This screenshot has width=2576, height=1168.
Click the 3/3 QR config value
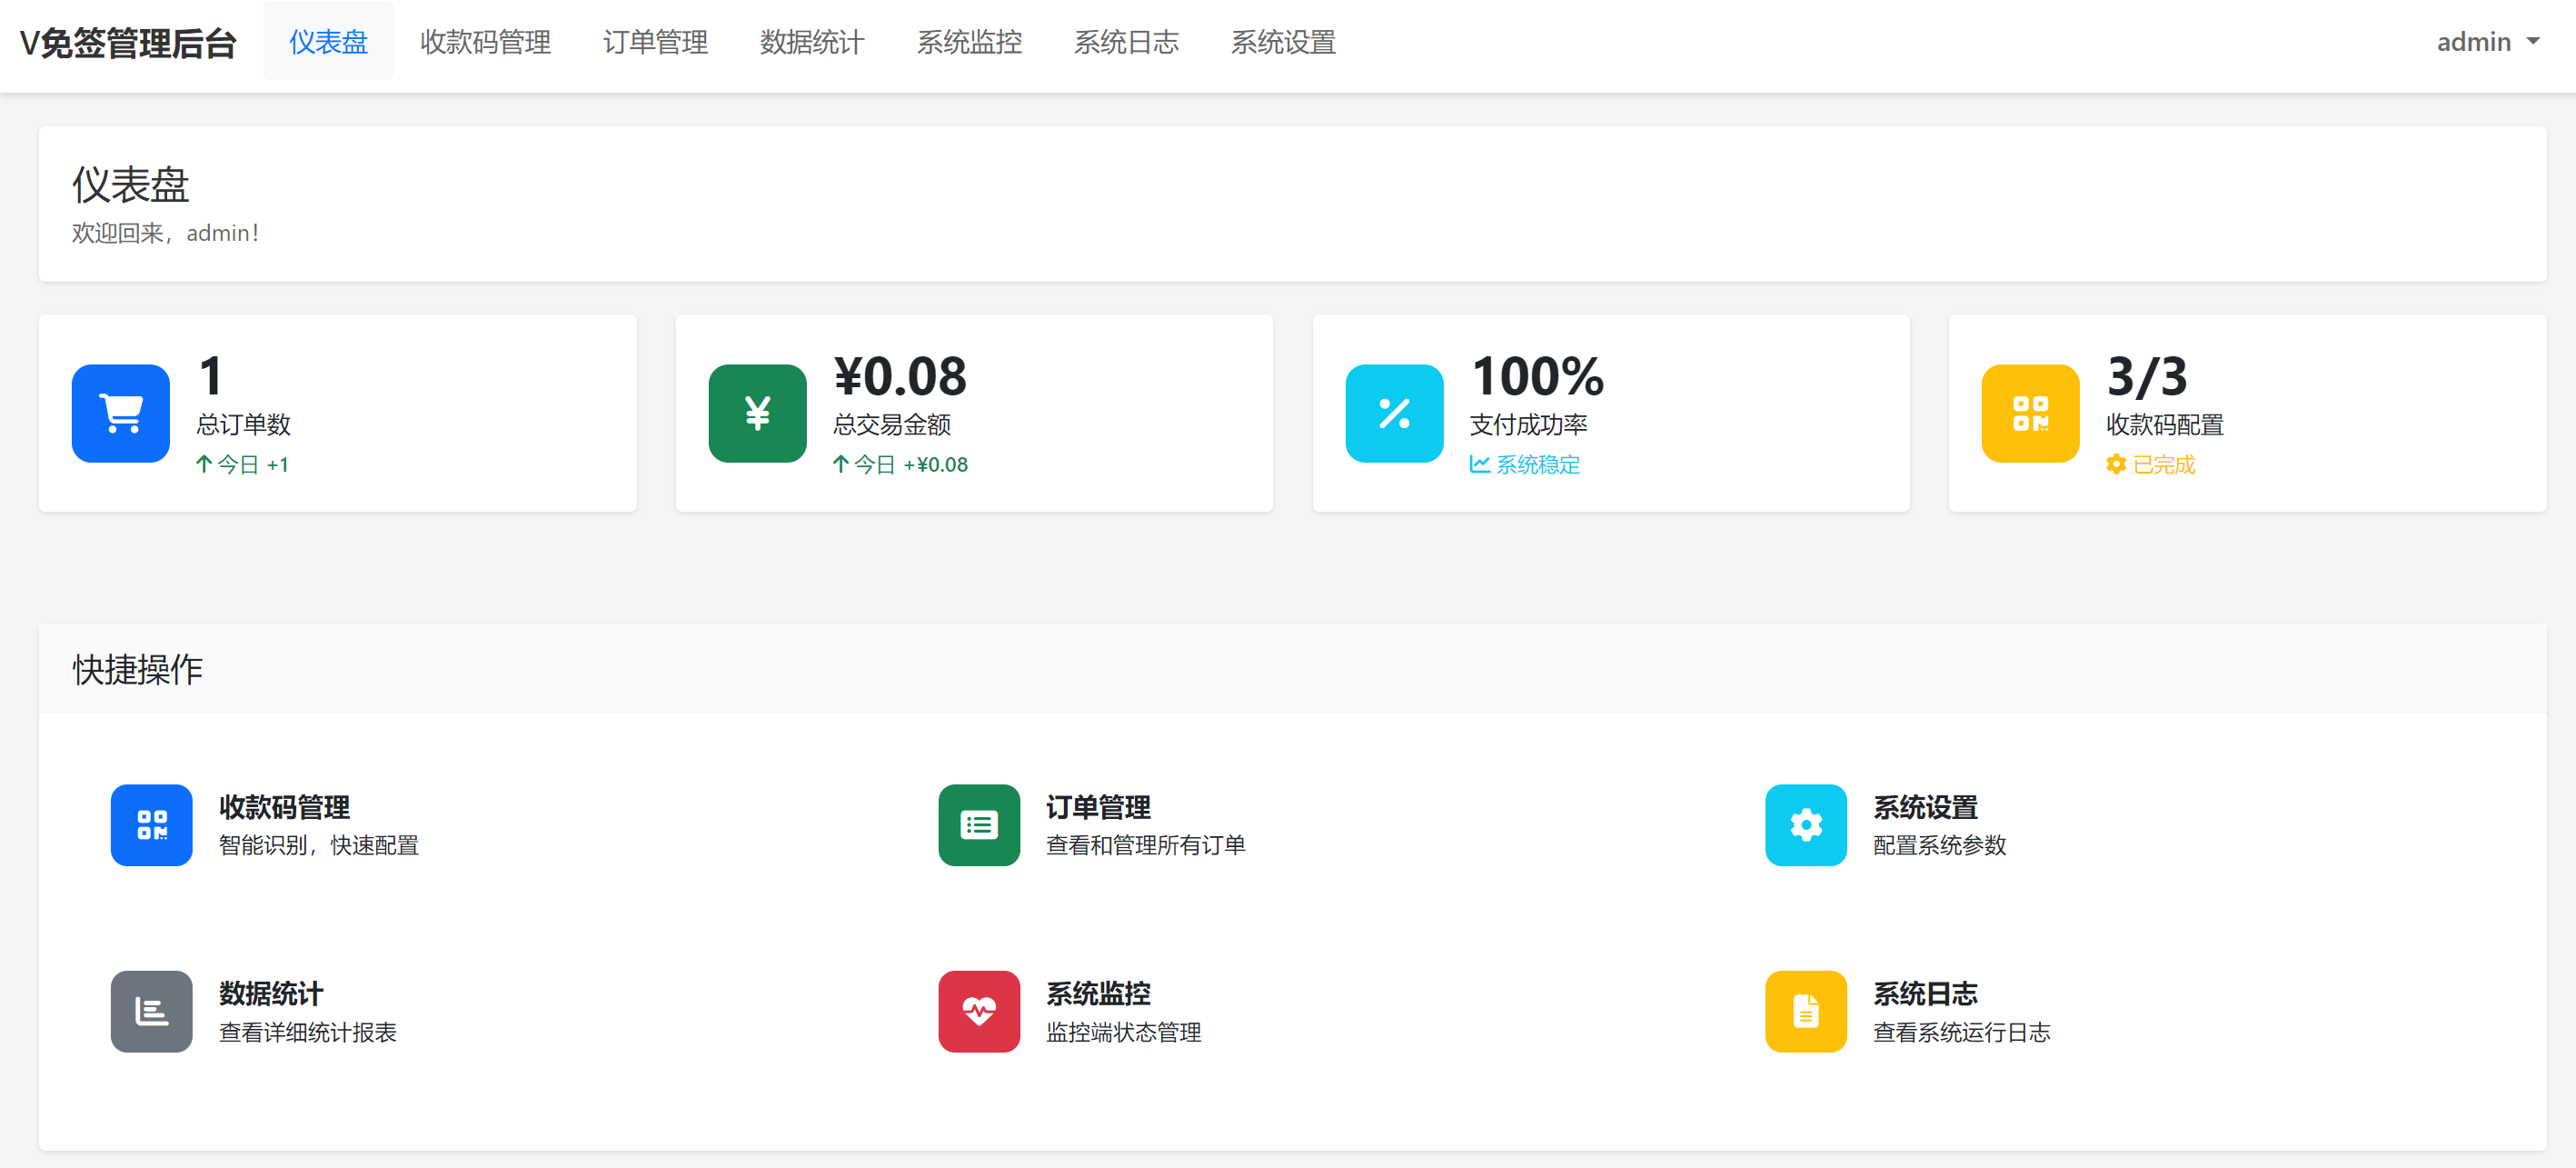(x=2147, y=376)
